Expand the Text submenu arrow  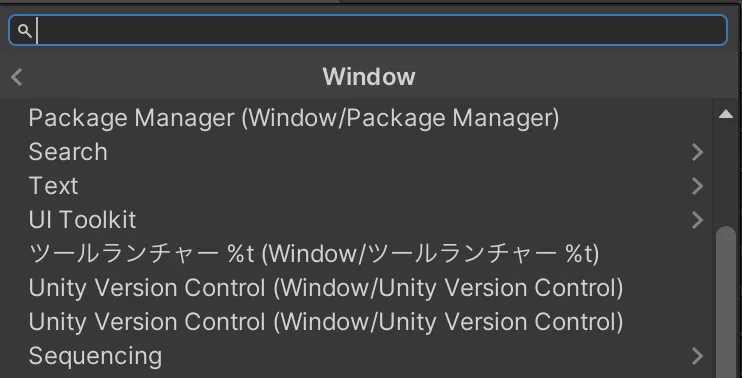698,186
